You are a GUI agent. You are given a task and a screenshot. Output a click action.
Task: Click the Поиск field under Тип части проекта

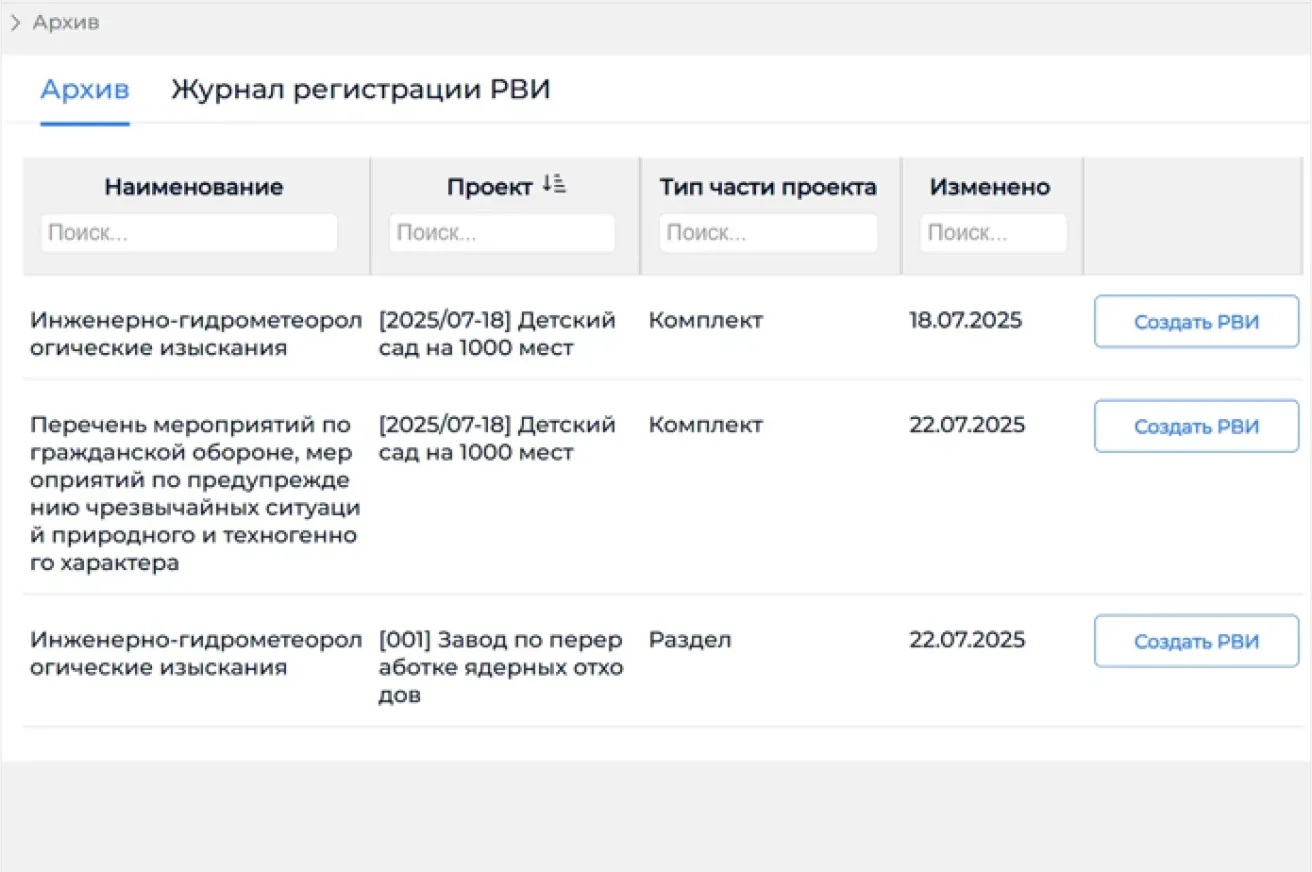(768, 232)
